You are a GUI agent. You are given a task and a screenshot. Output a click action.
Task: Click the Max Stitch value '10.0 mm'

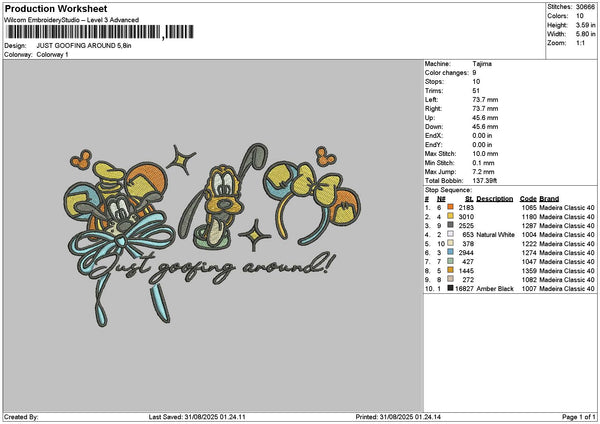[x=485, y=153]
